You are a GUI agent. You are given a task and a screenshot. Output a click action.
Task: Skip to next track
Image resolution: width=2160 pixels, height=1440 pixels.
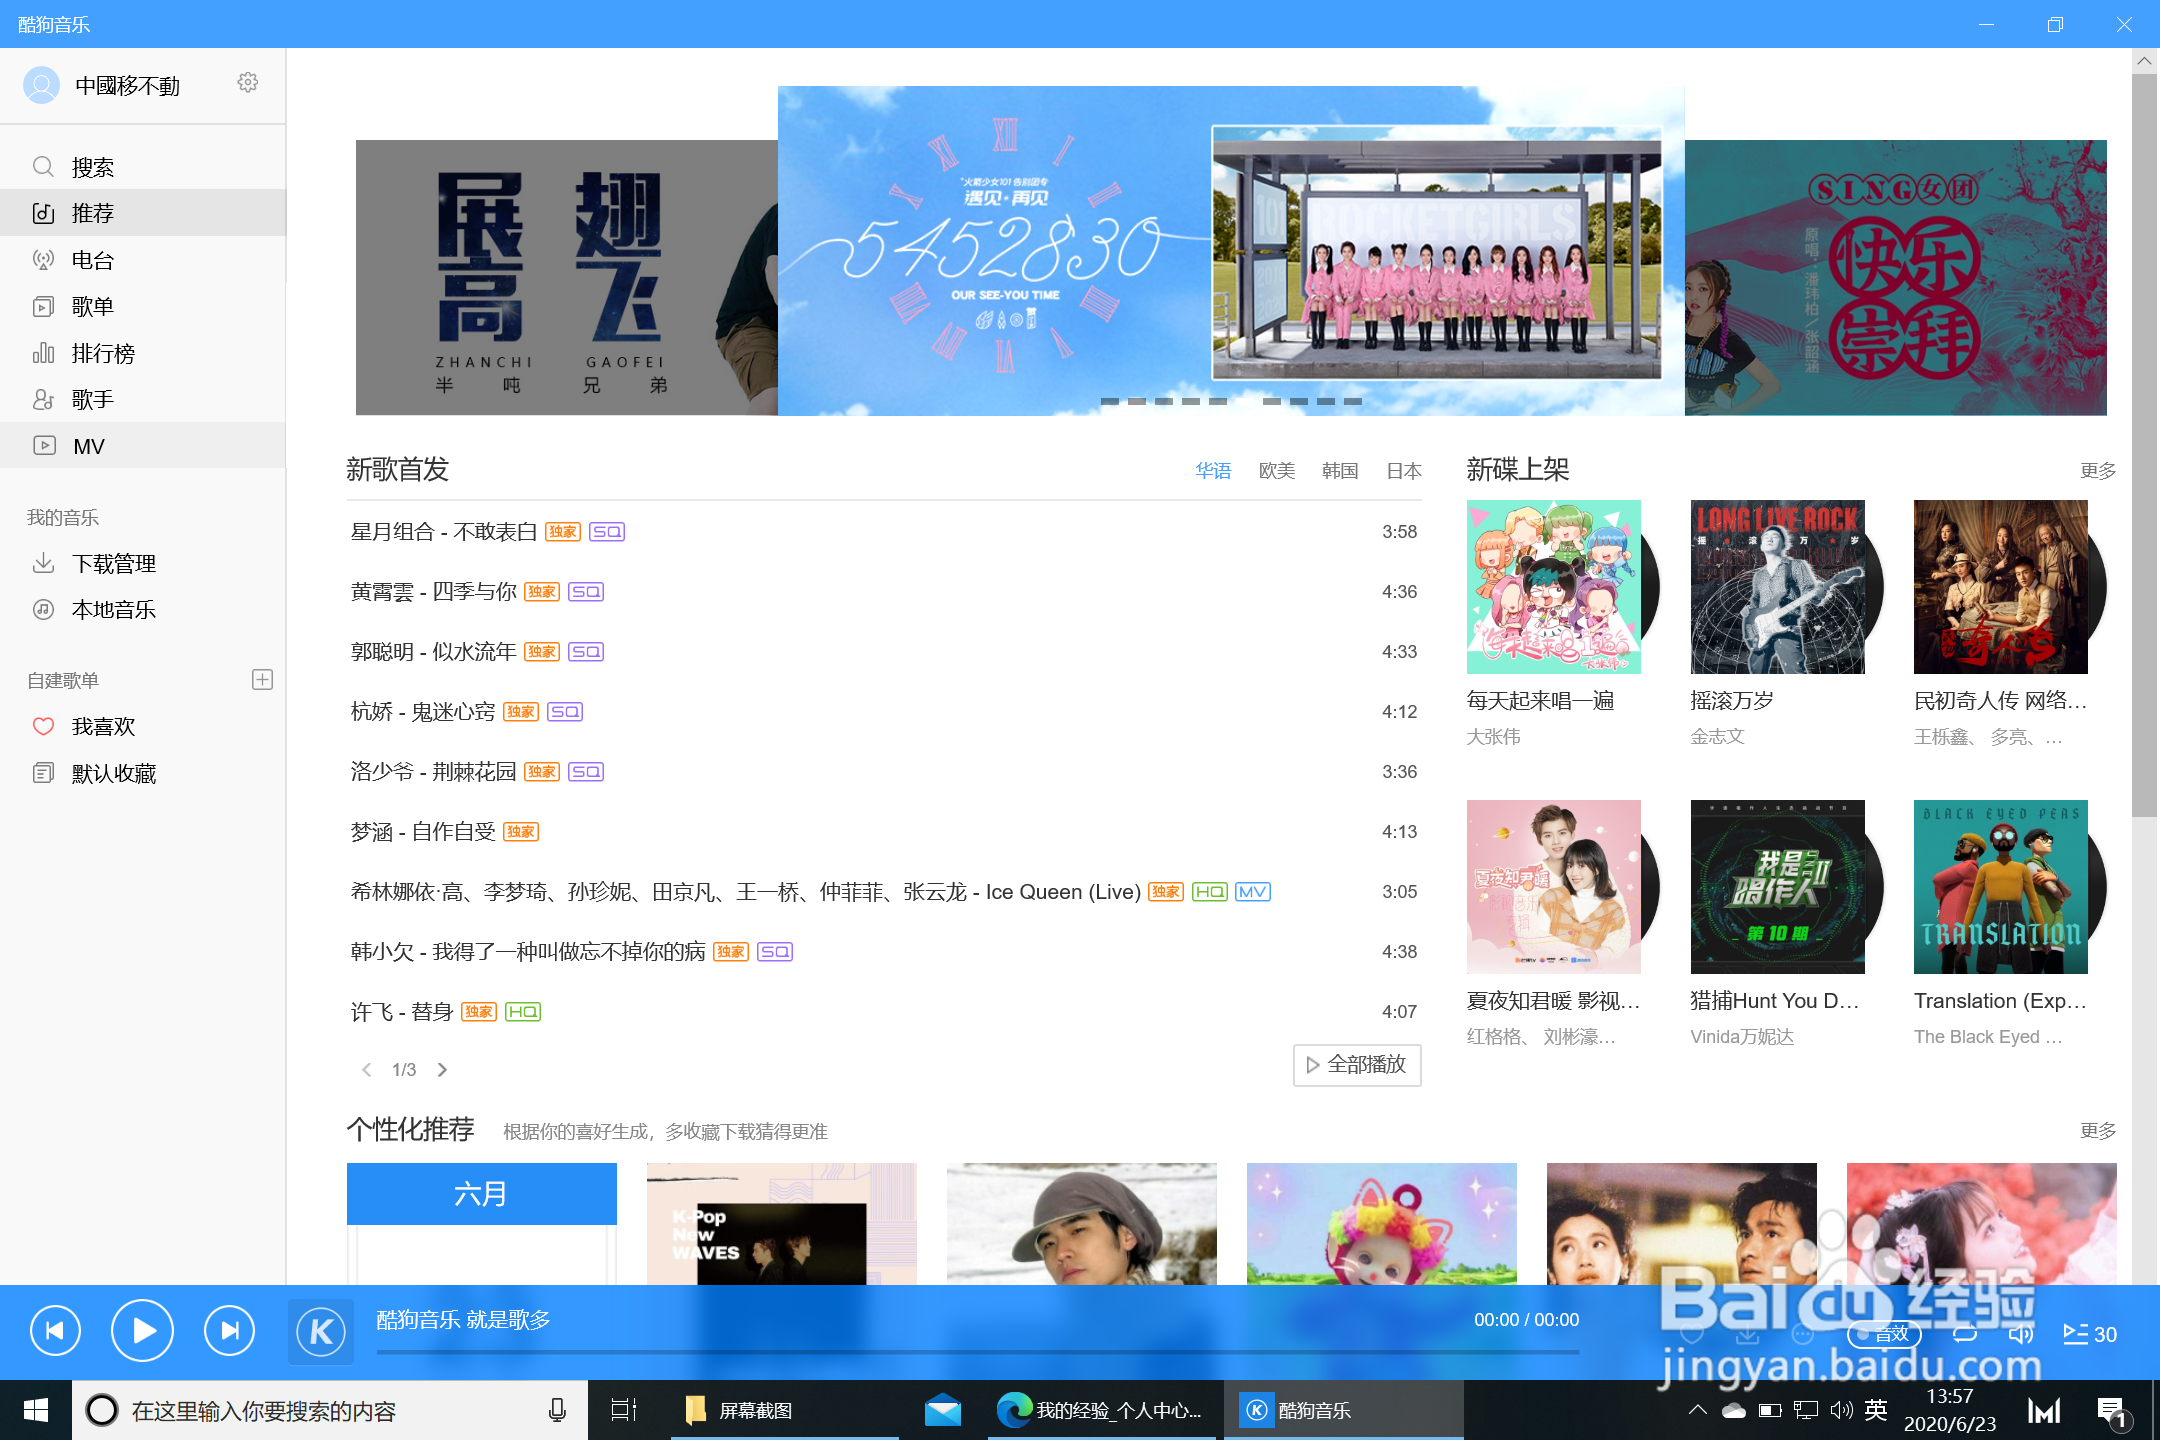tap(229, 1331)
